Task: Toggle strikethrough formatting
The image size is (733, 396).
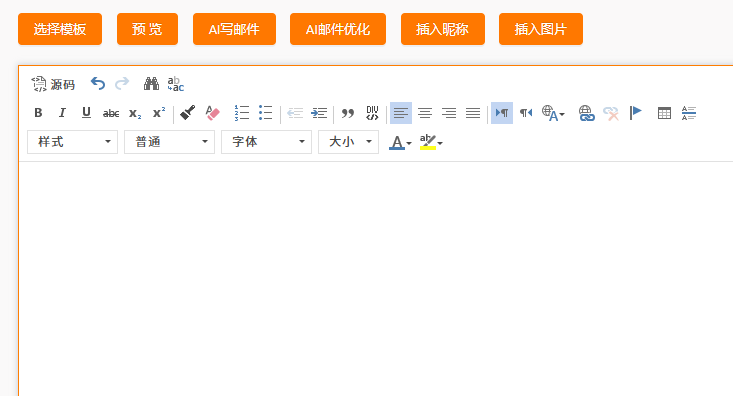Action: (x=111, y=113)
